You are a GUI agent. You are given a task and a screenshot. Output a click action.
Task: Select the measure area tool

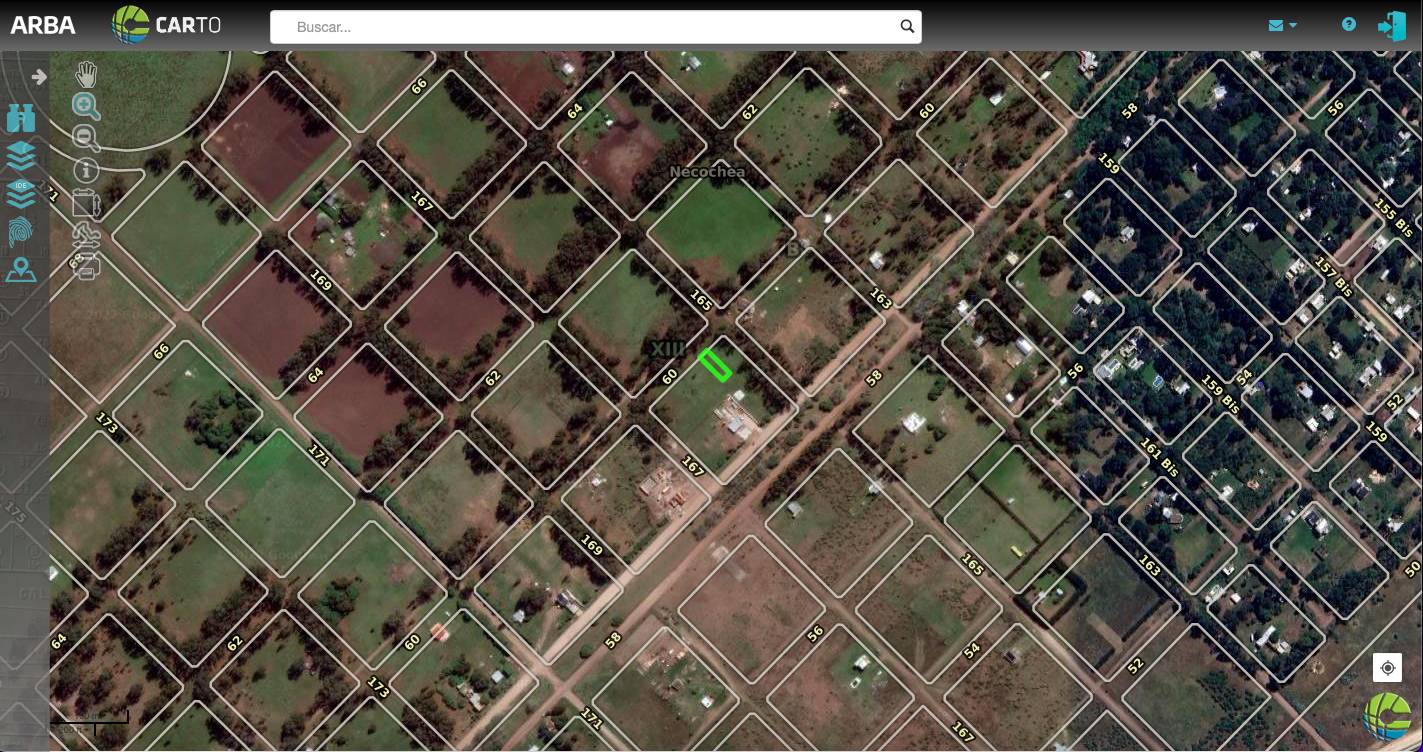click(x=87, y=202)
